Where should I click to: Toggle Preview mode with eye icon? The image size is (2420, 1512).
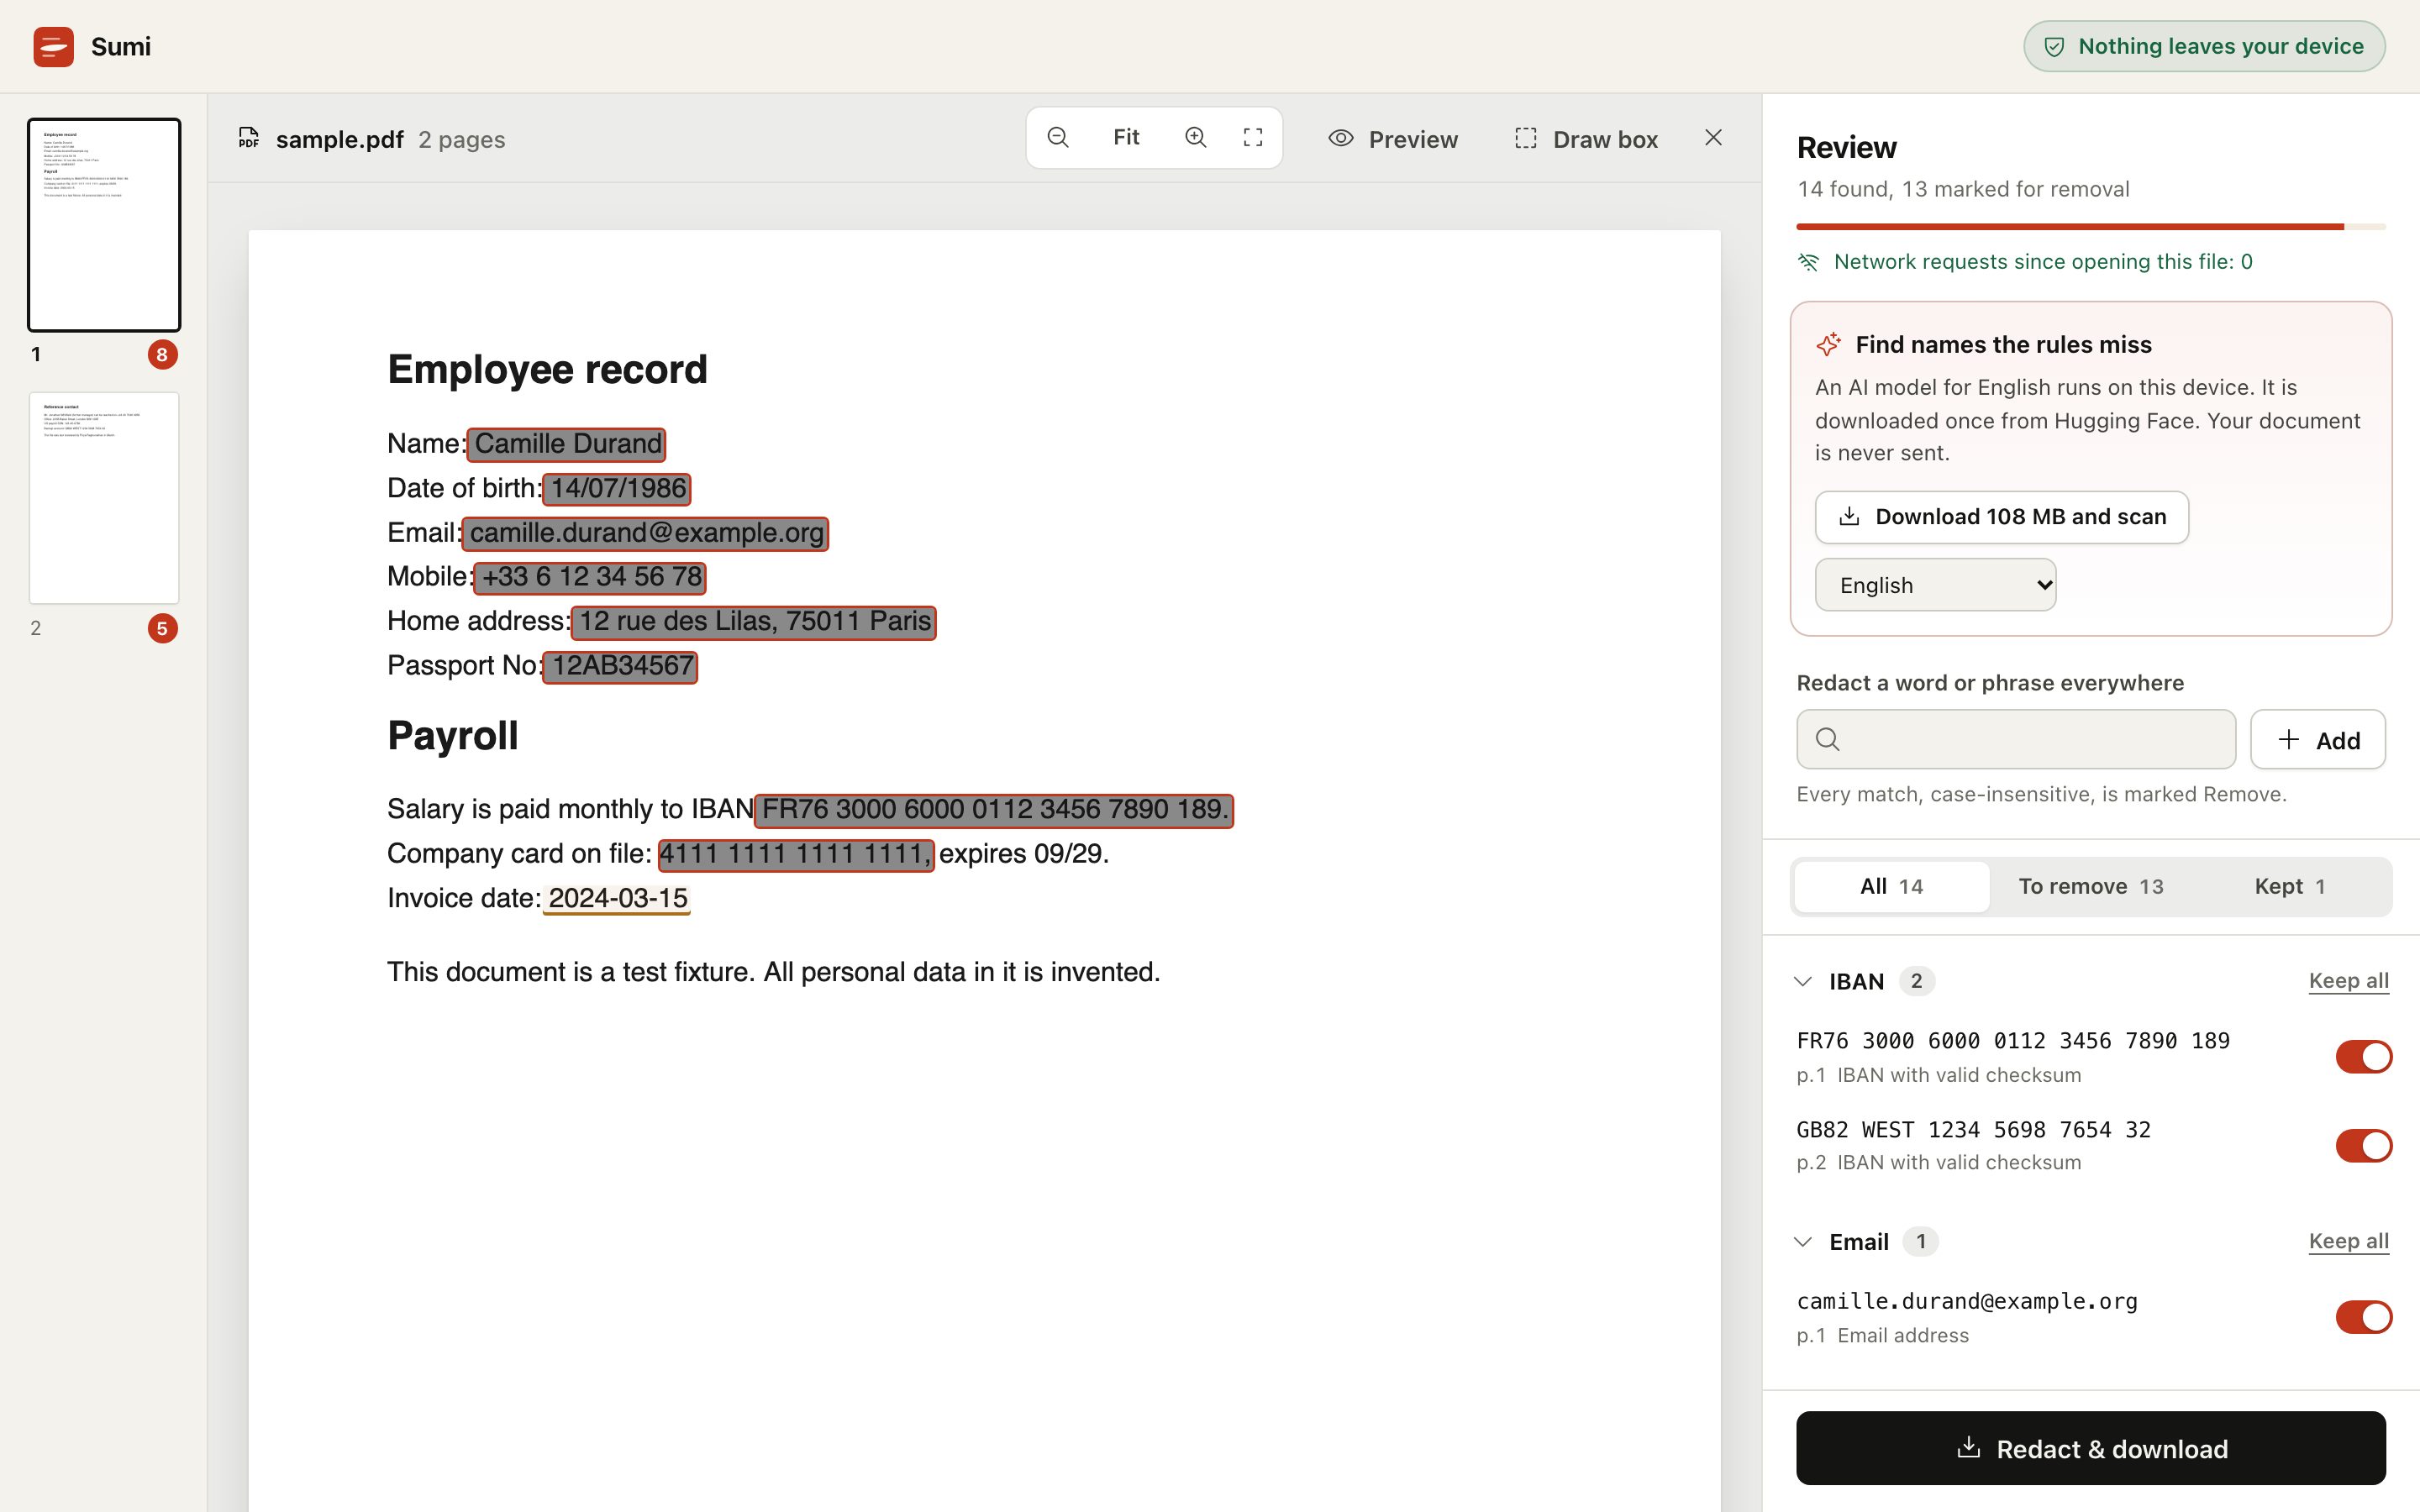[1393, 139]
